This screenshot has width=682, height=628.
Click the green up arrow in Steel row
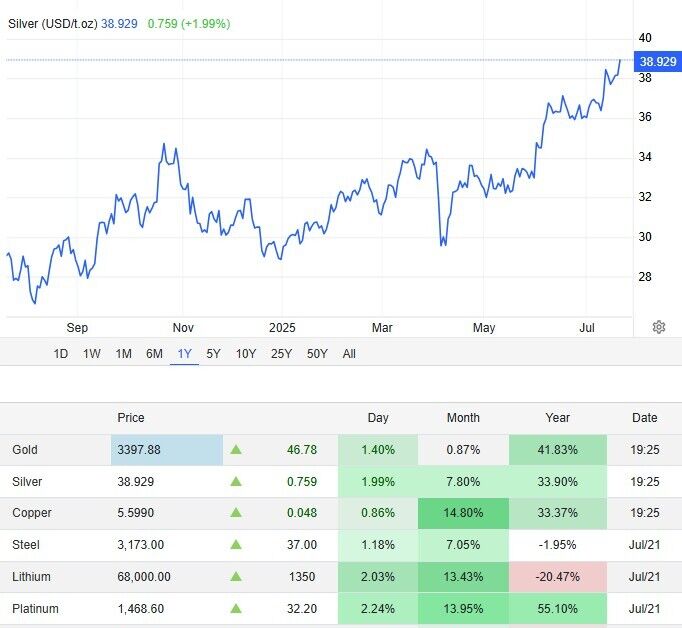236,545
